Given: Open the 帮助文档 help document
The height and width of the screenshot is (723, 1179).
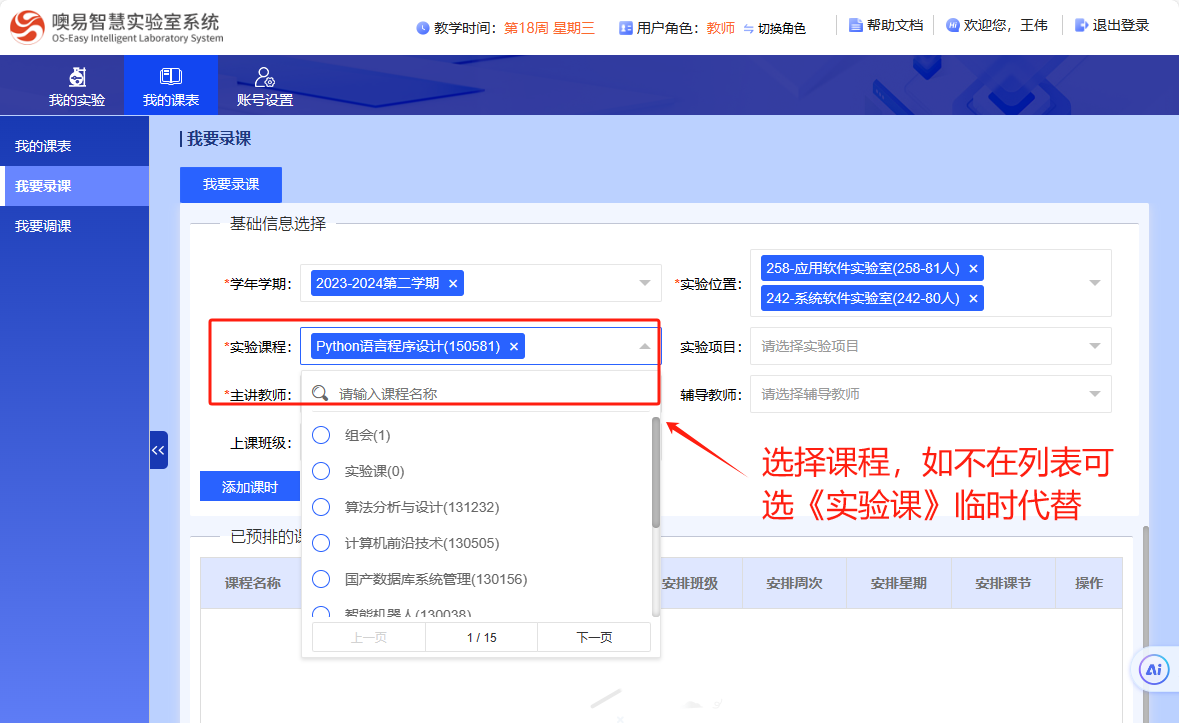Looking at the screenshot, I should click(x=885, y=25).
